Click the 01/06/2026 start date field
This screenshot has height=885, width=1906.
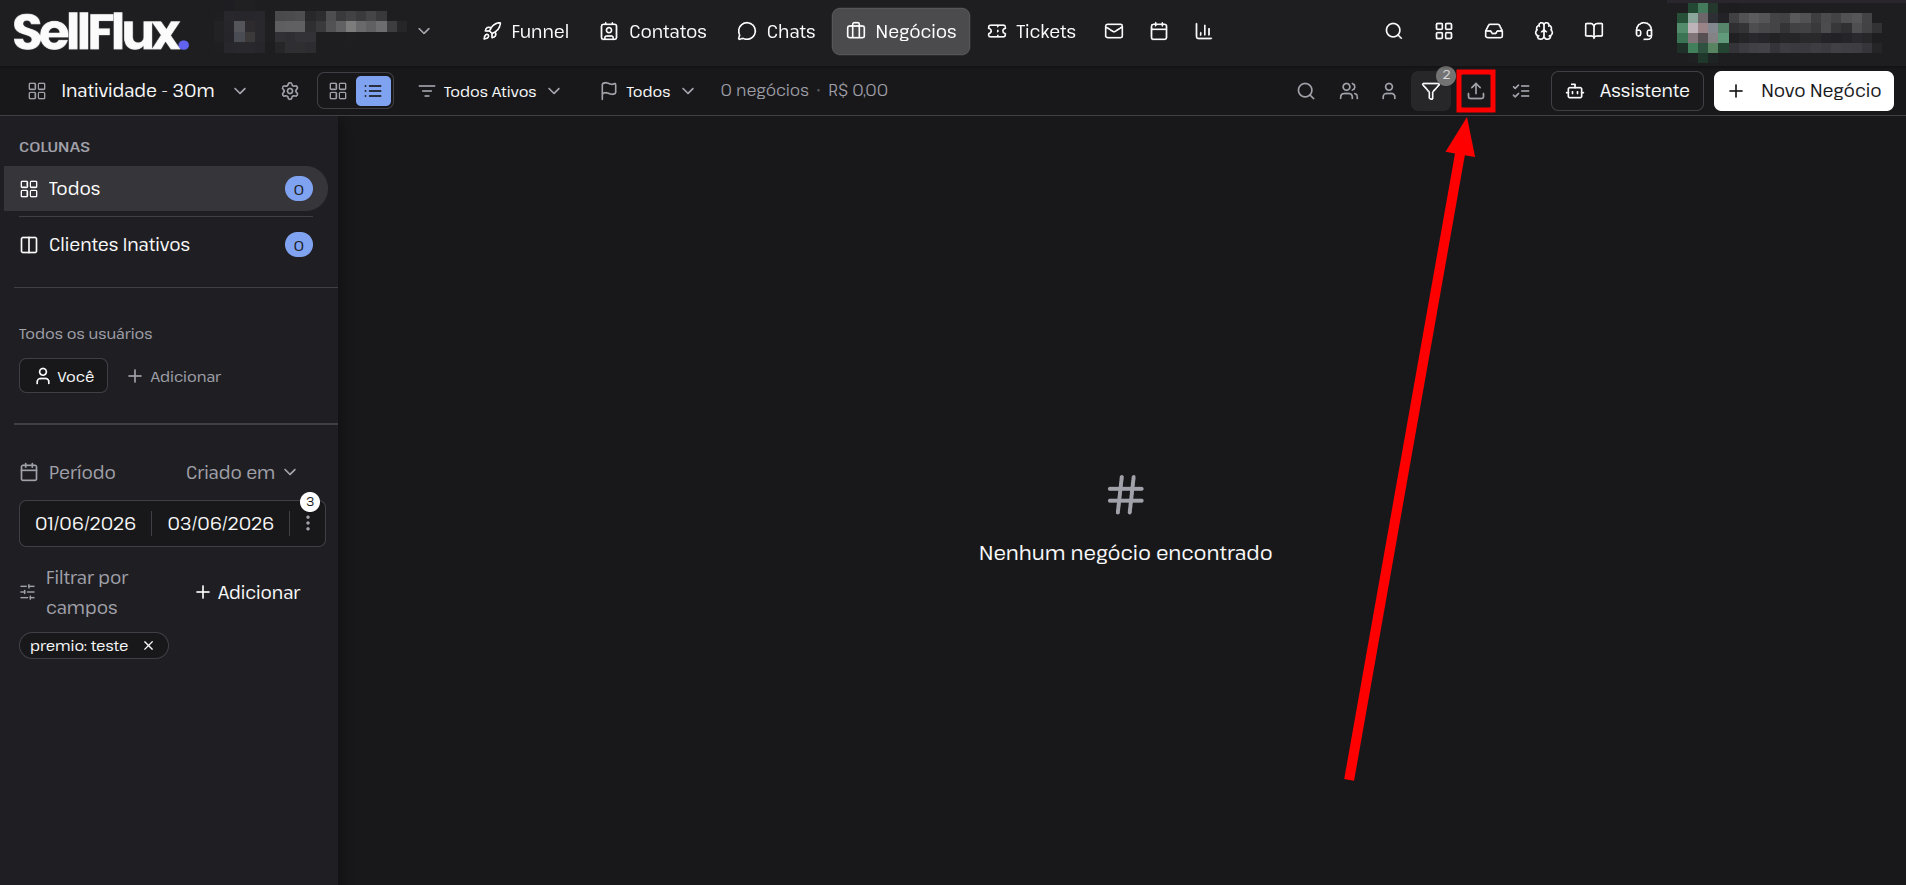click(86, 523)
